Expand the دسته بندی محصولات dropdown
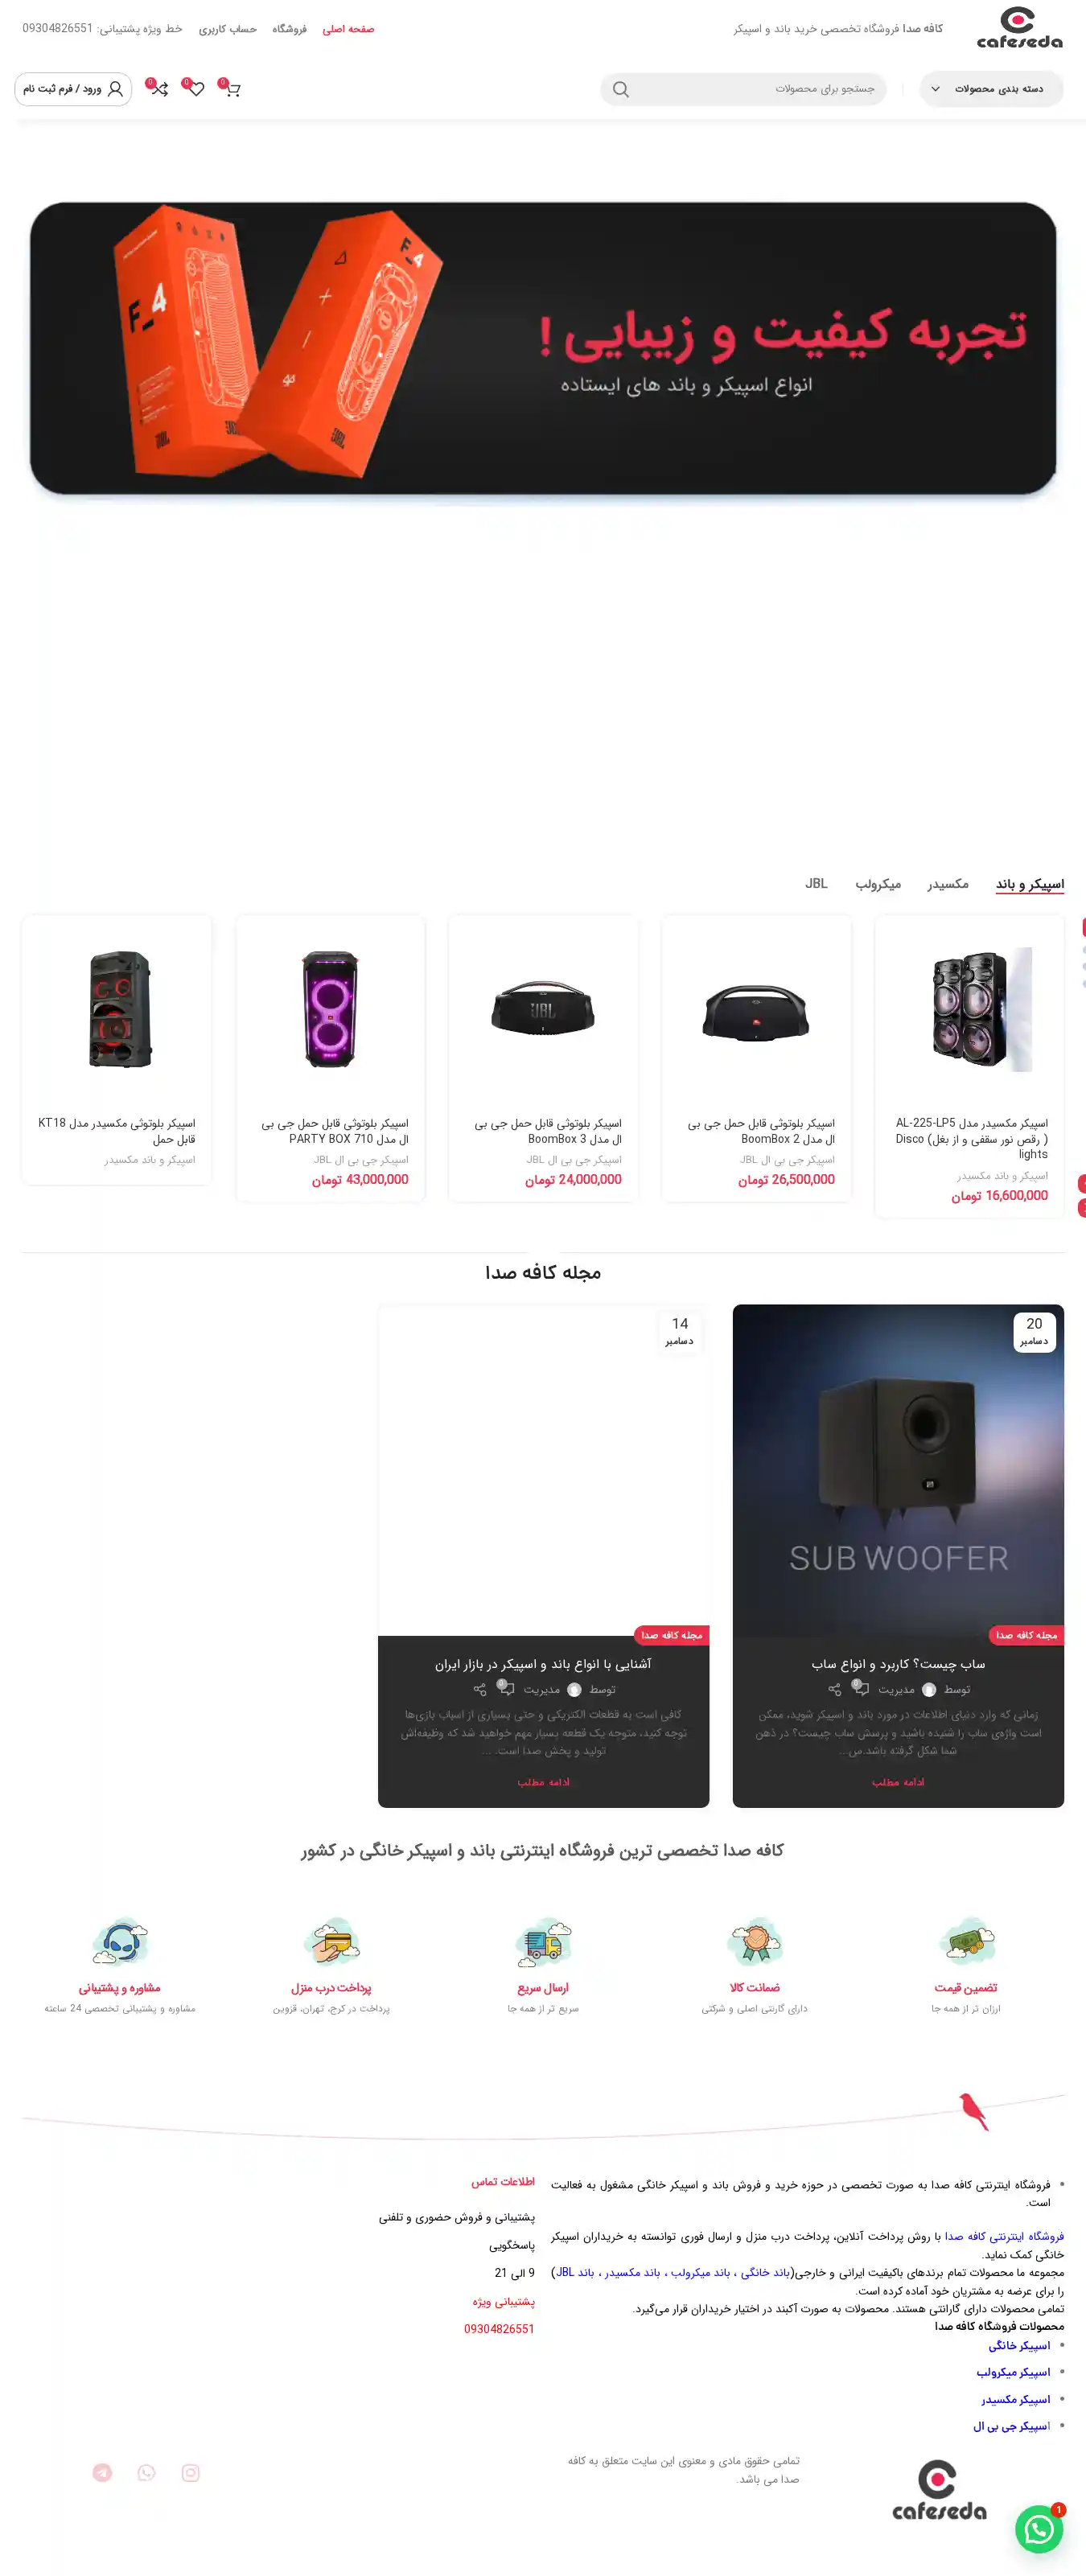The width and height of the screenshot is (1086, 2576). pyautogui.click(x=992, y=89)
